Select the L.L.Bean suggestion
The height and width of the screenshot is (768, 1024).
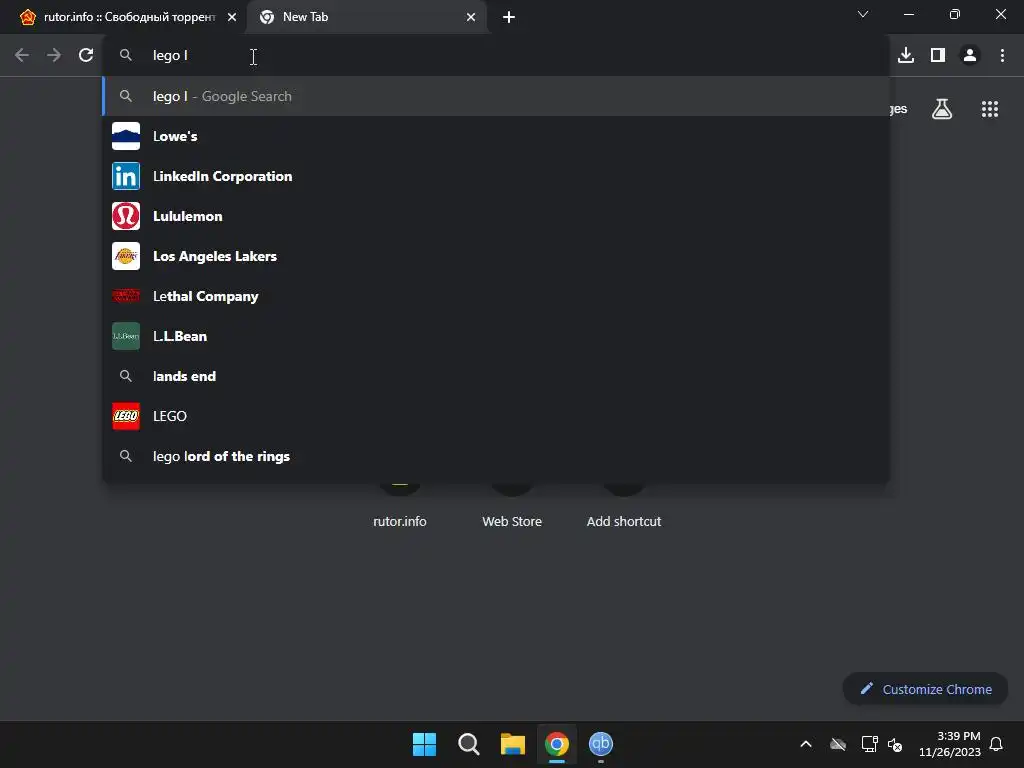point(496,336)
